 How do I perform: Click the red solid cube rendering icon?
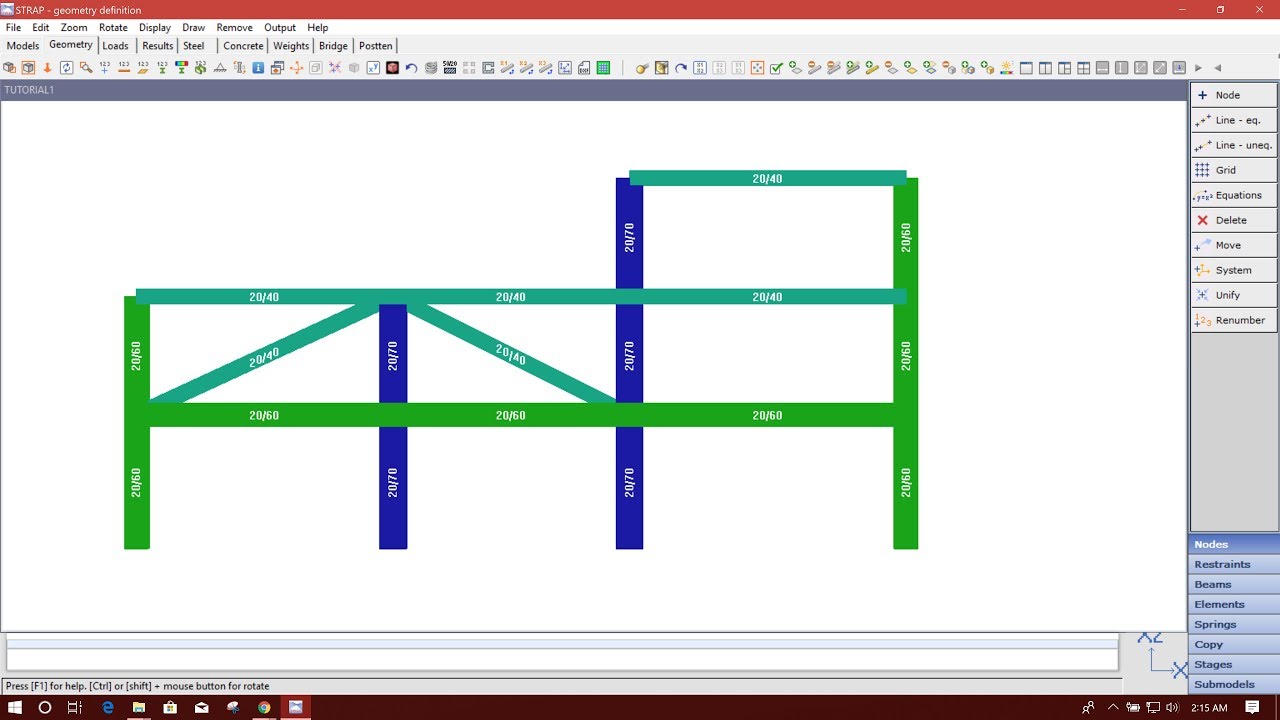[391, 67]
